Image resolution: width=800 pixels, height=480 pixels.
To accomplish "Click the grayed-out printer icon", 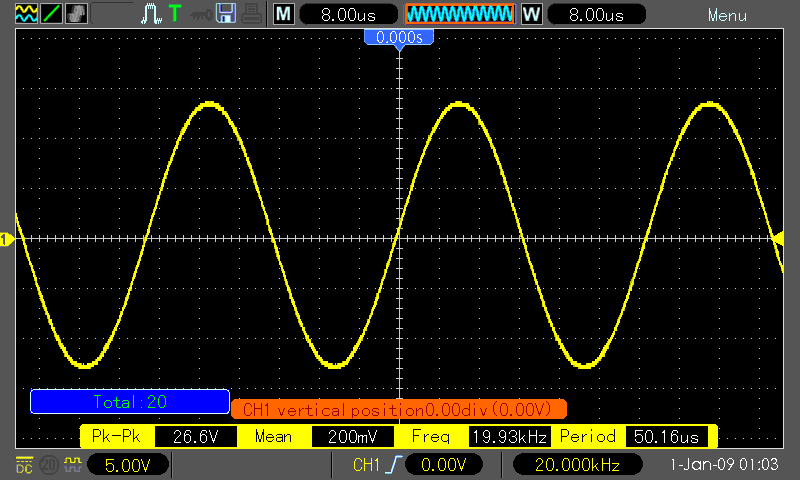I will (x=251, y=14).
